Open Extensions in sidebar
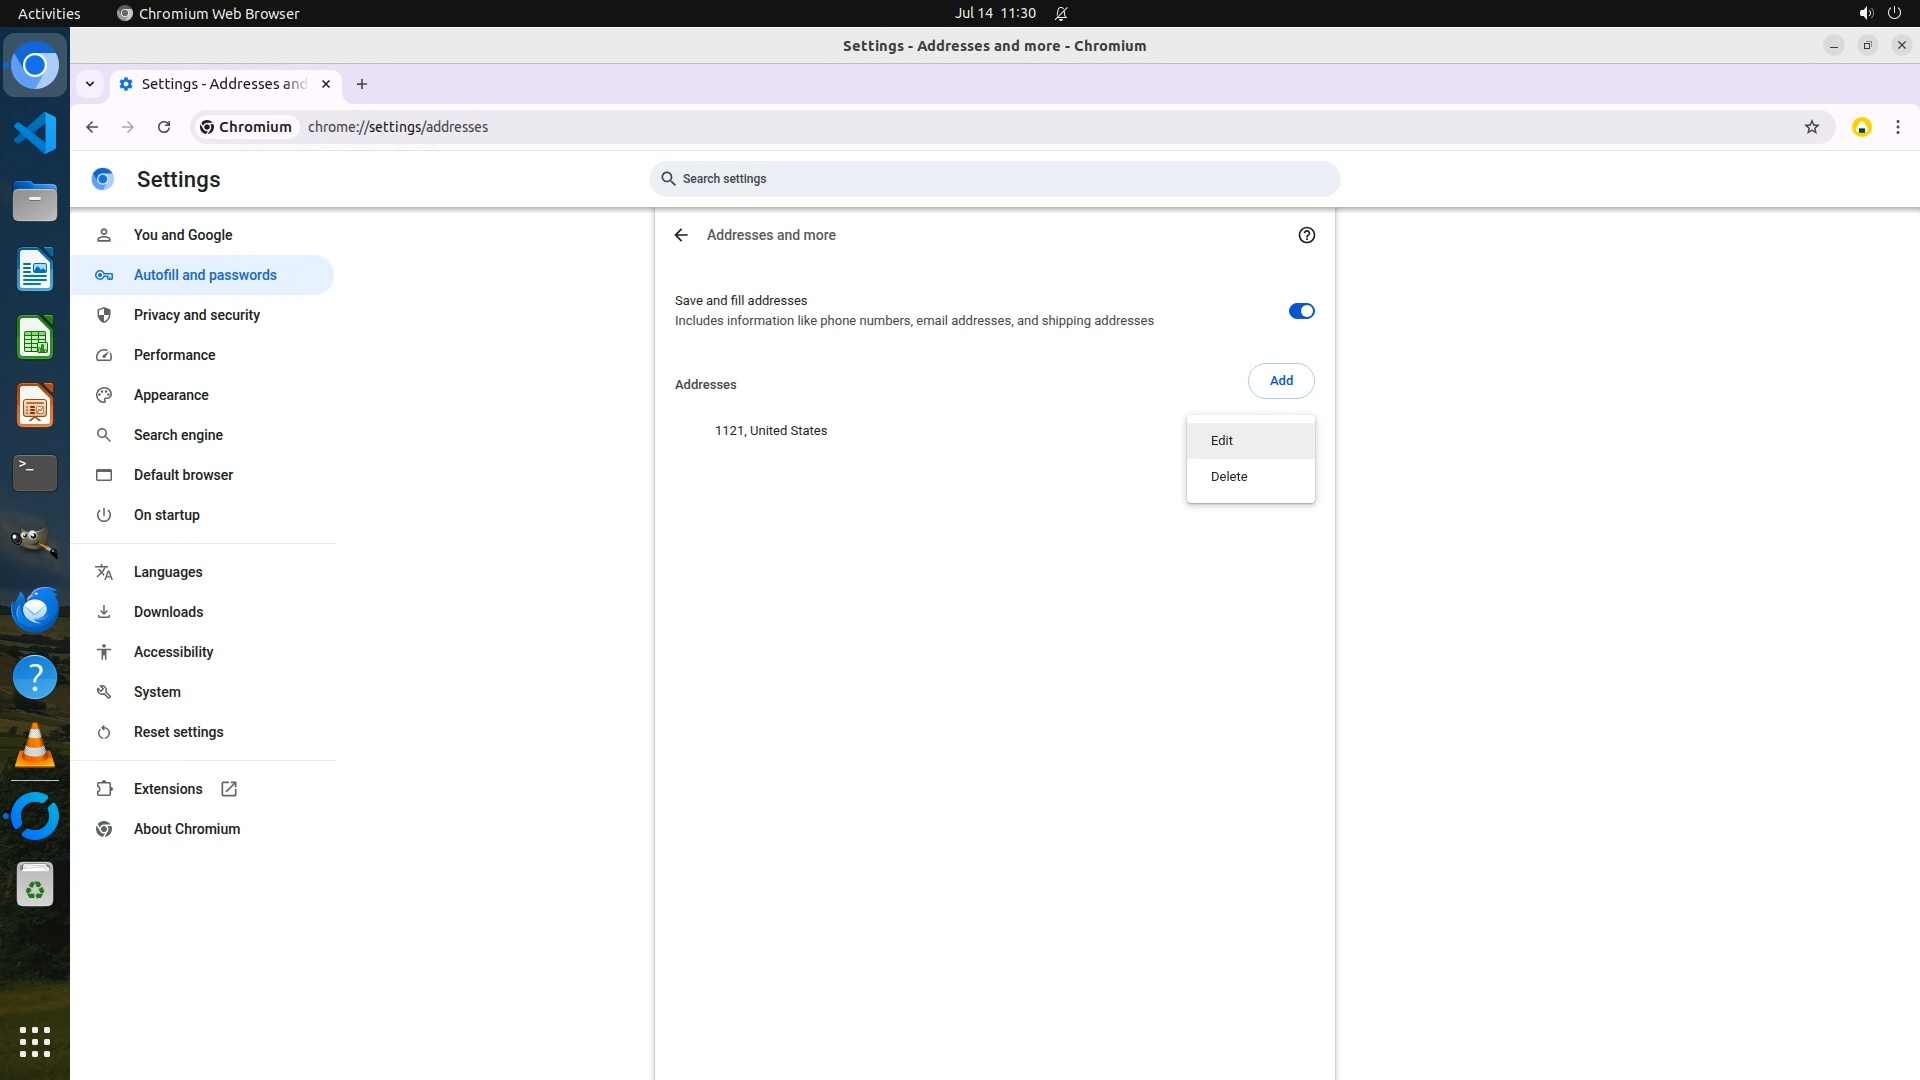Screen dimensions: 1920x1080 (x=168, y=789)
